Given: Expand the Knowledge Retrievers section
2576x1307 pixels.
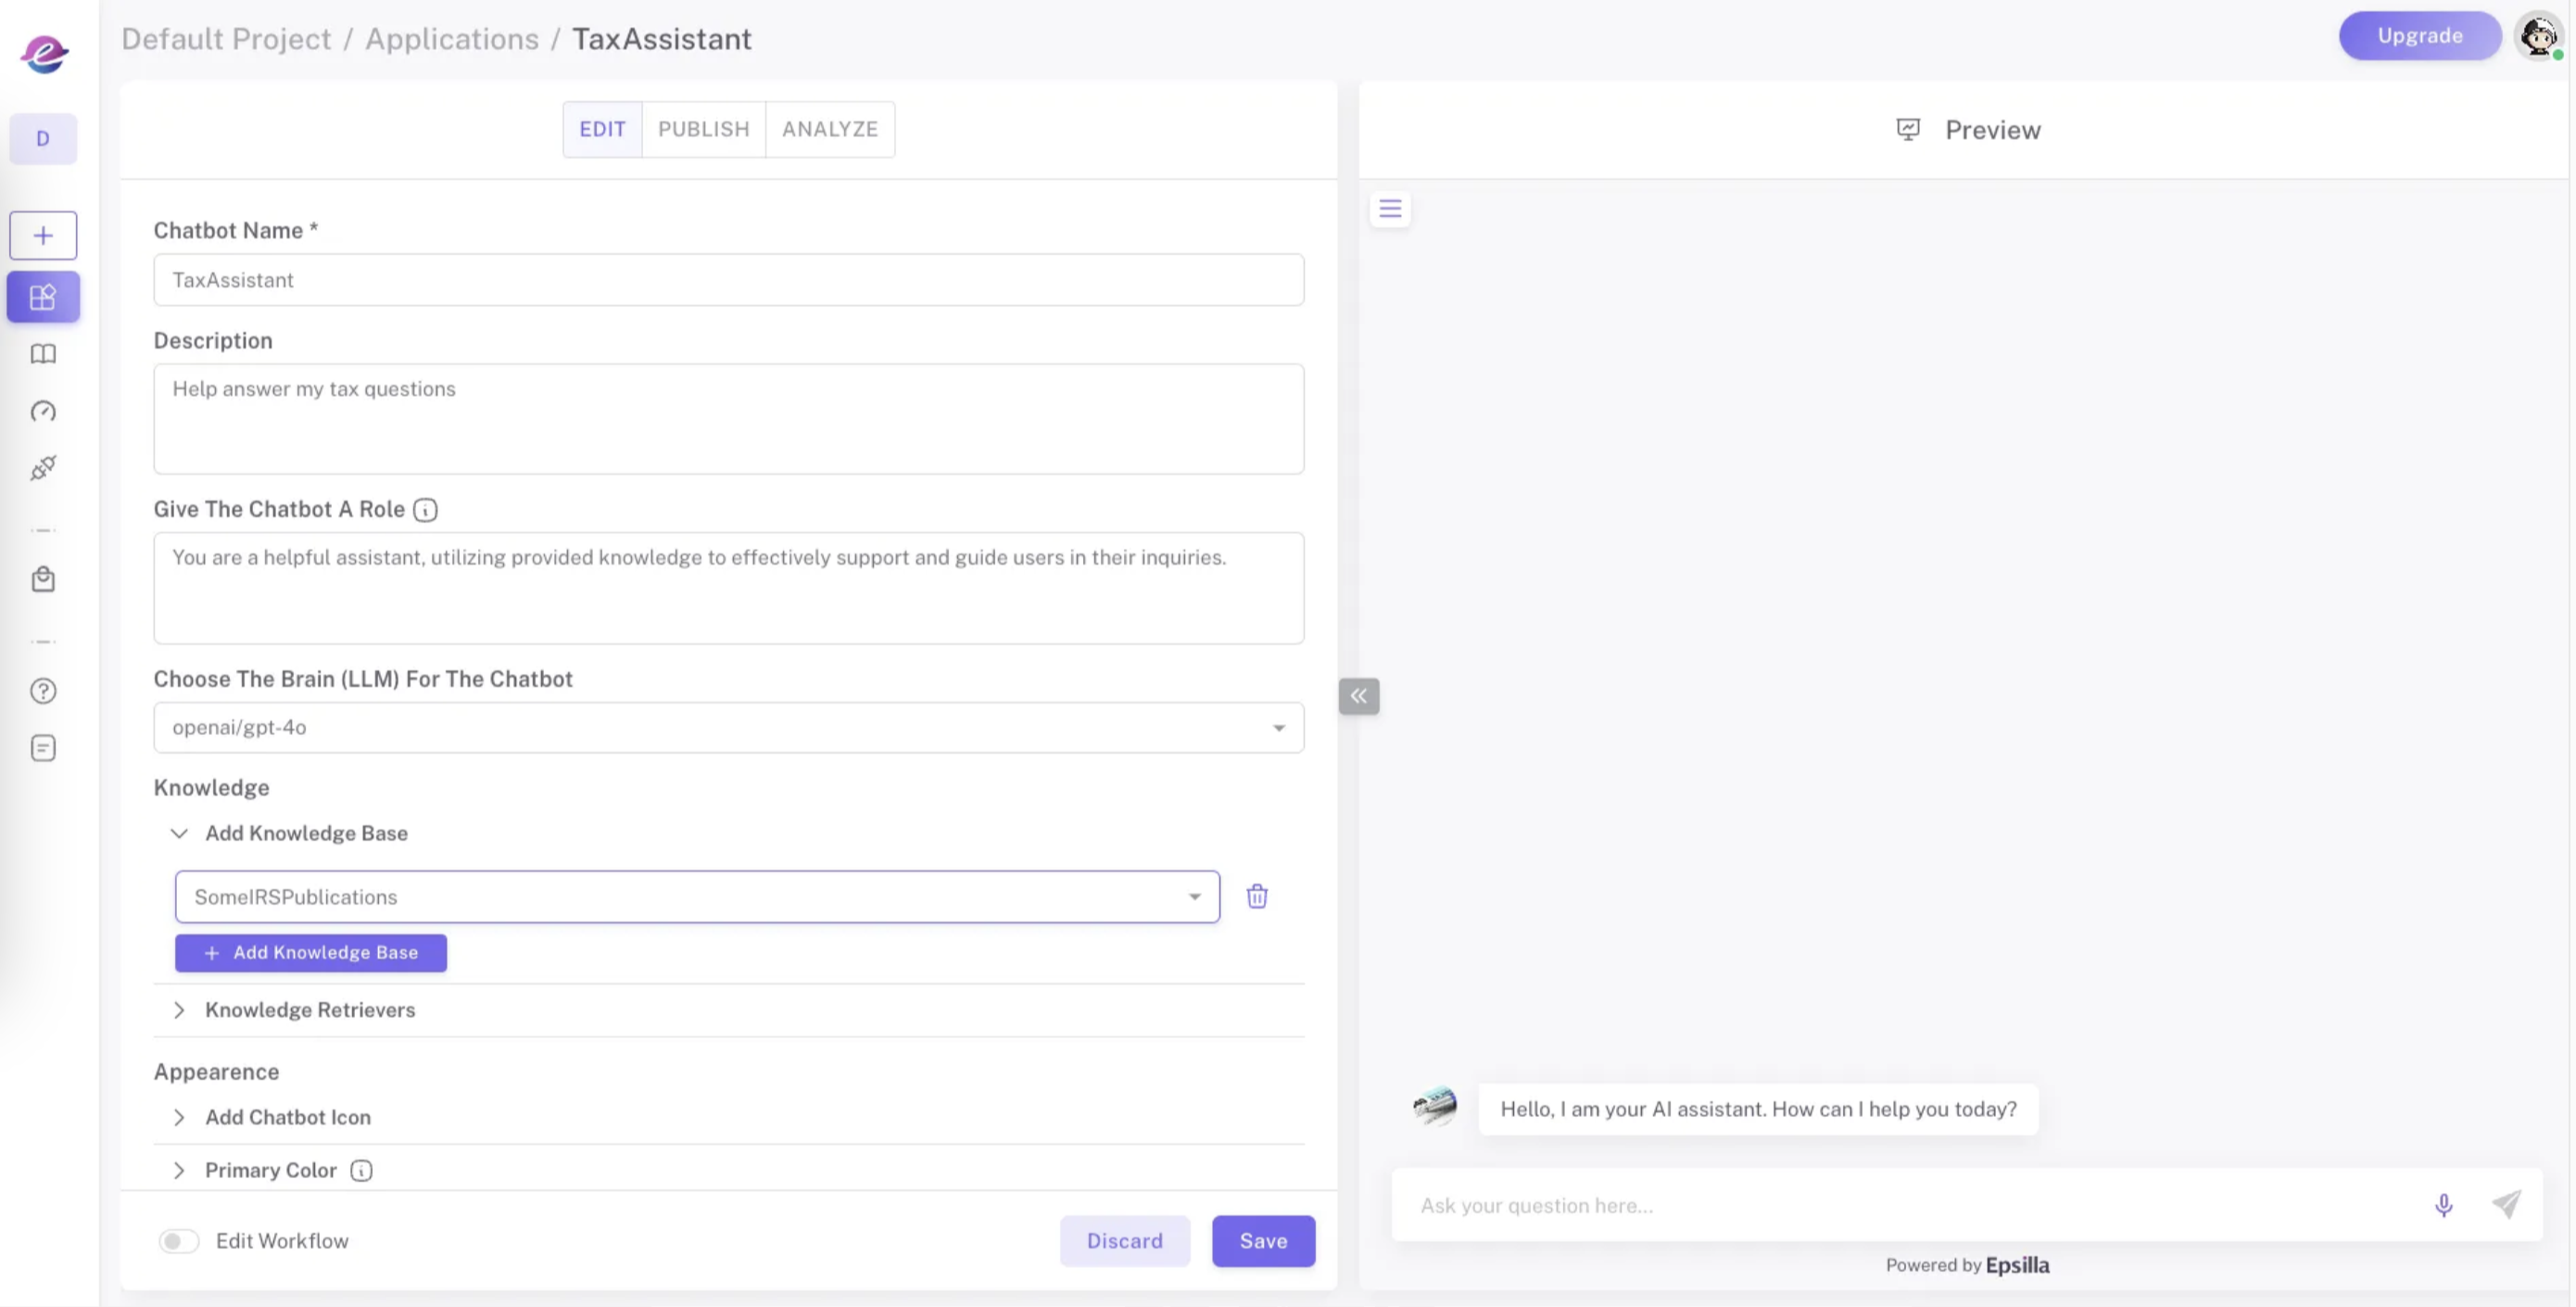Looking at the screenshot, I should pyautogui.click(x=310, y=1010).
